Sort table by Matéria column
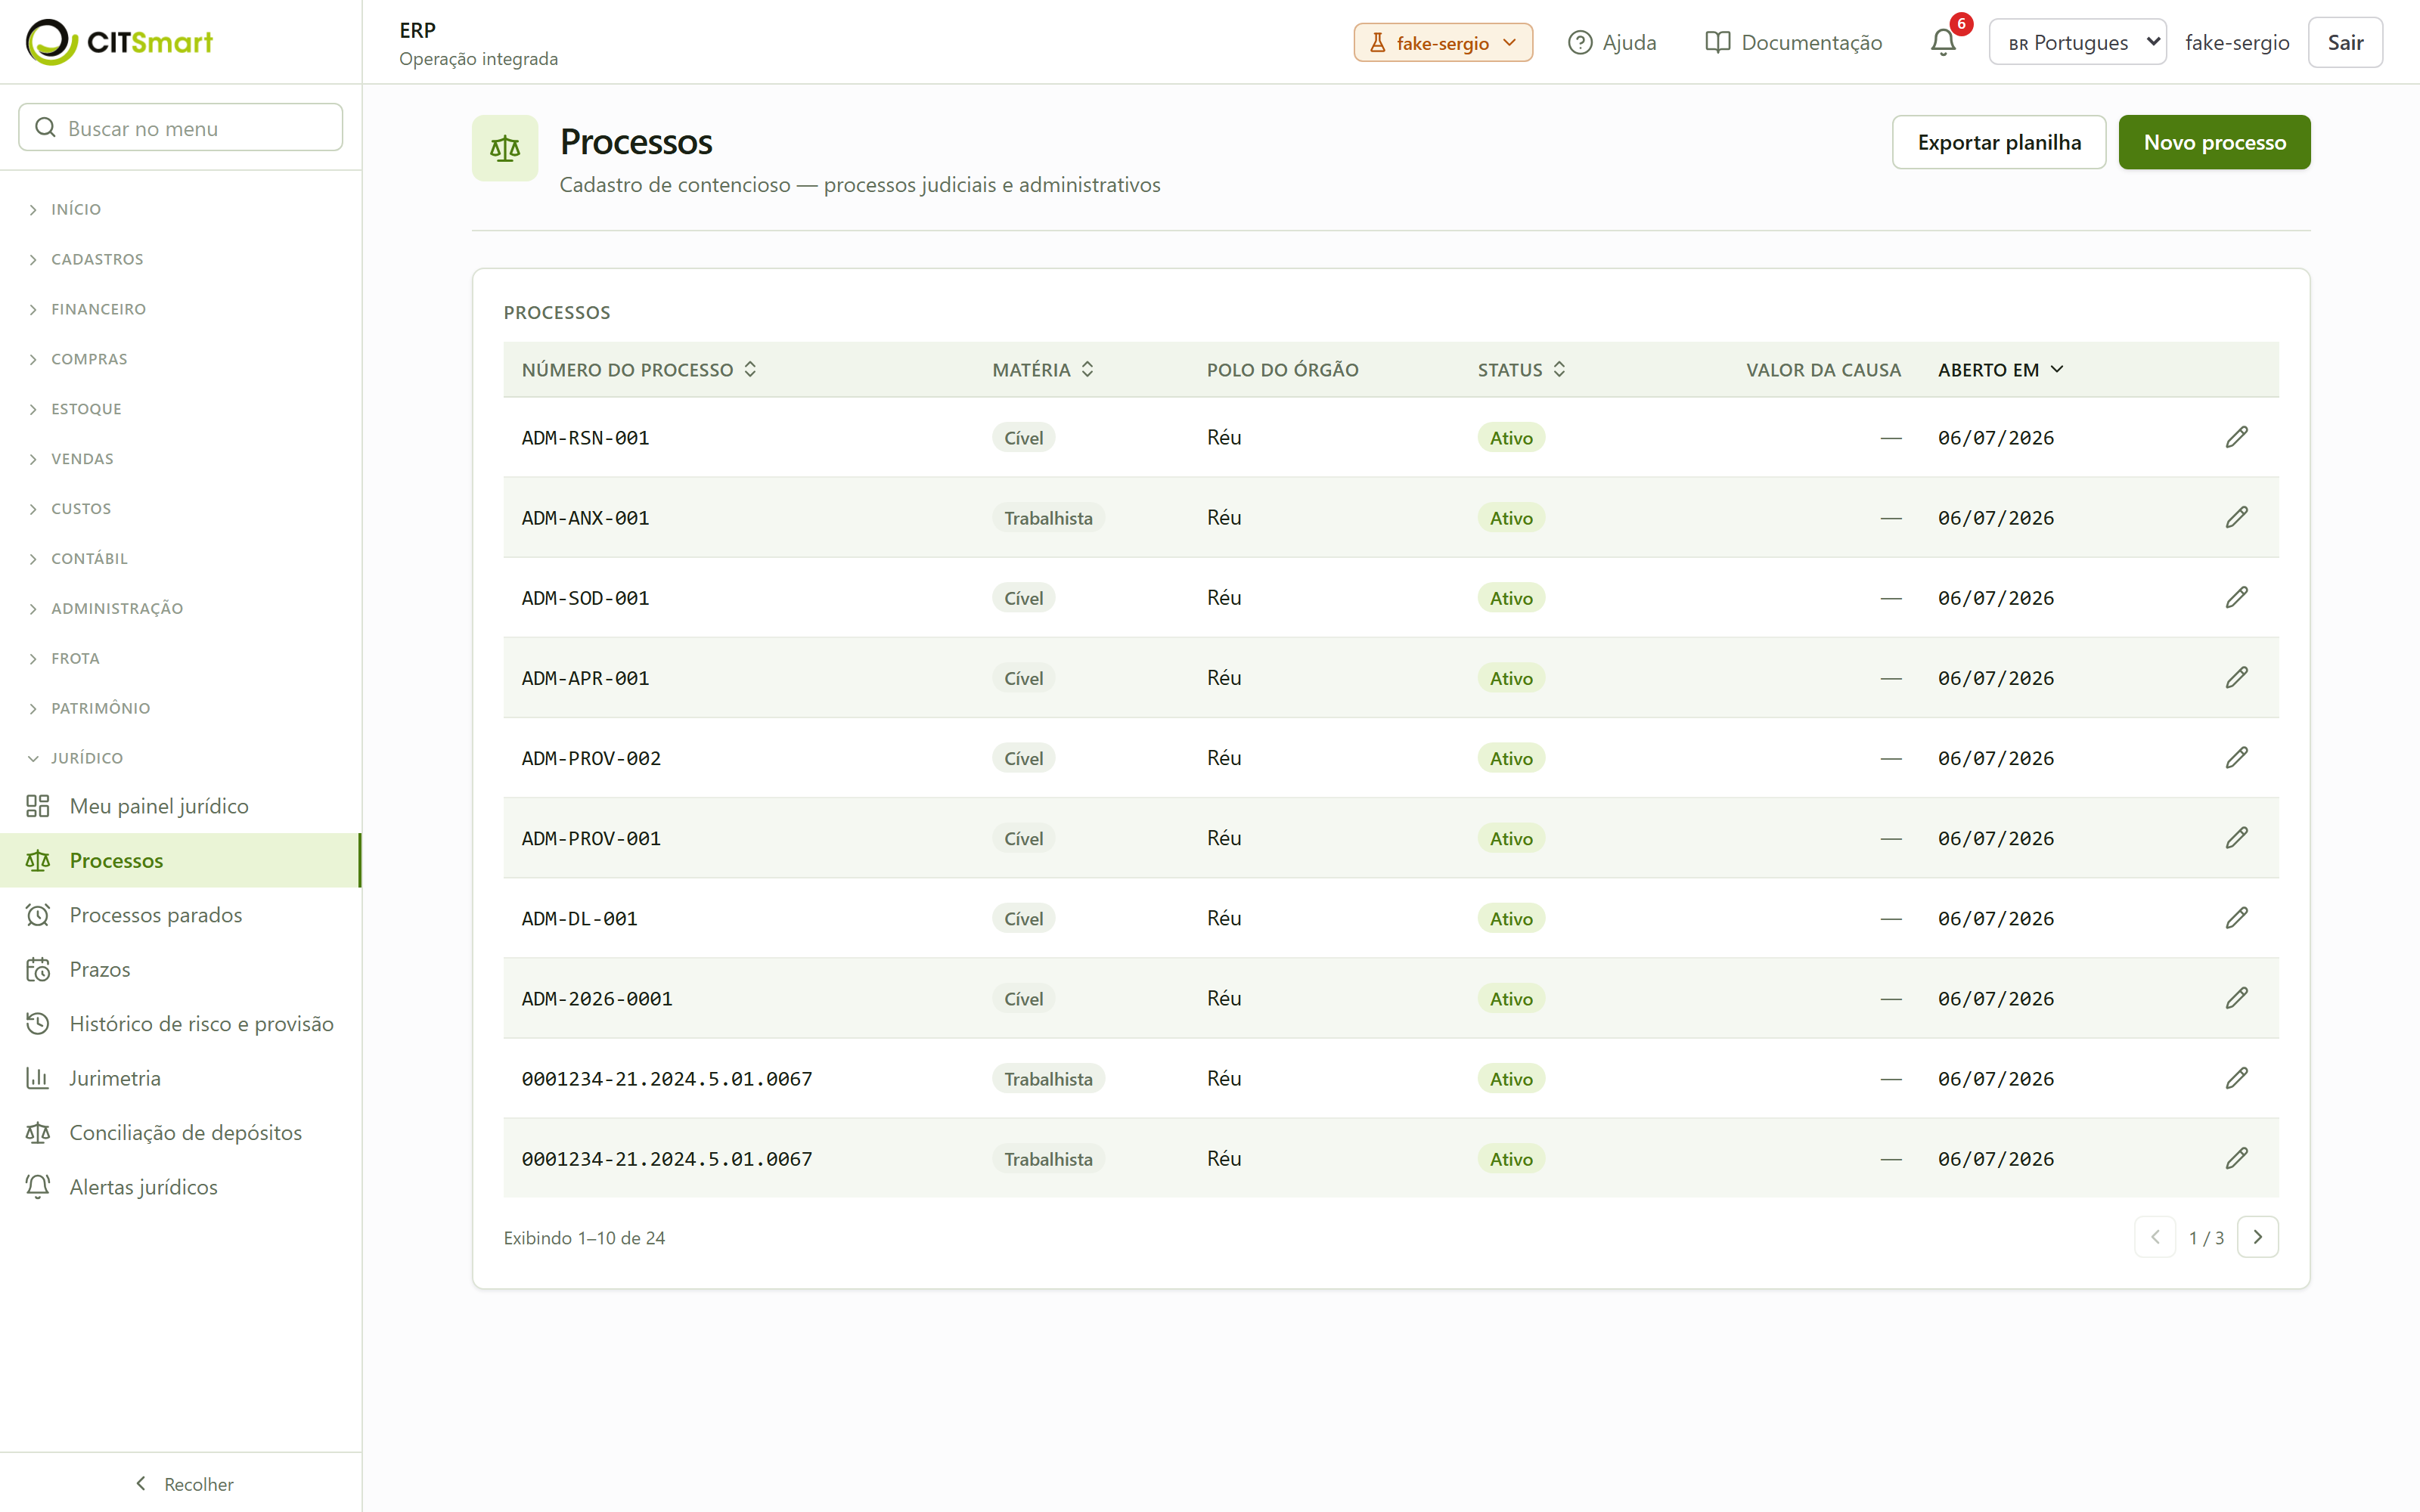Image resolution: width=2420 pixels, height=1512 pixels. [1043, 370]
